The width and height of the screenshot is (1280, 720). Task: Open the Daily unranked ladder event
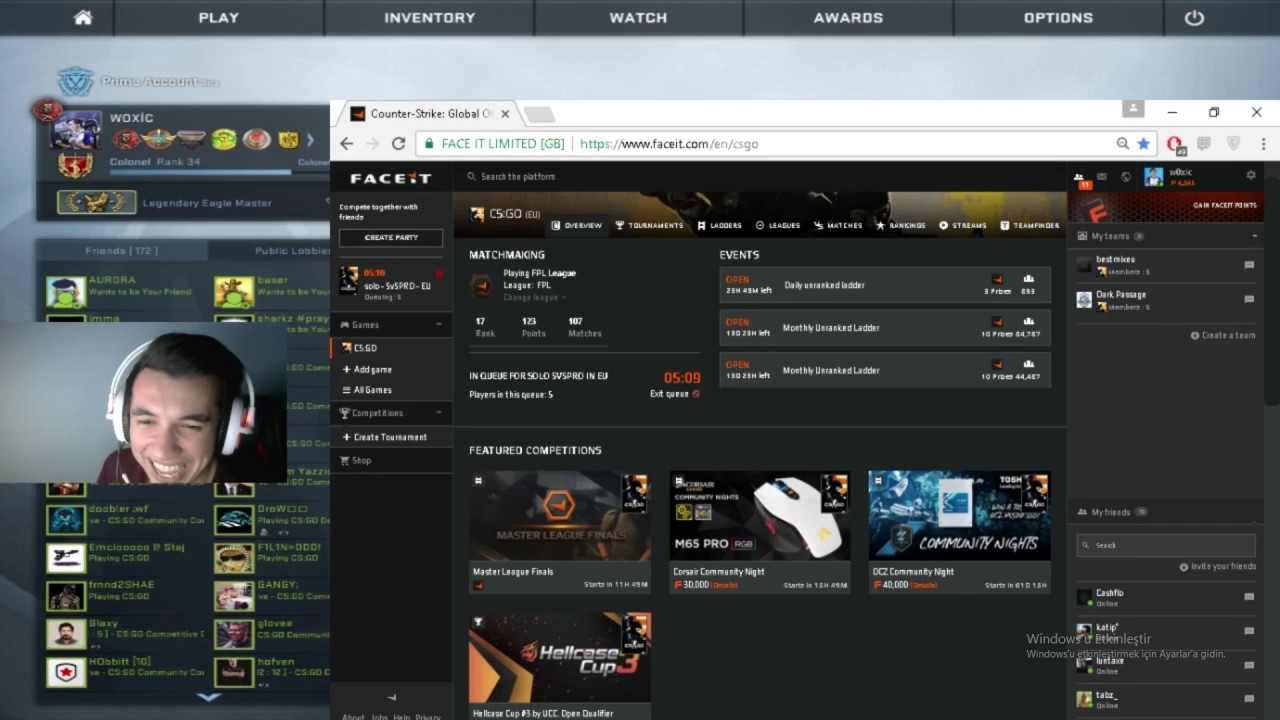point(885,285)
